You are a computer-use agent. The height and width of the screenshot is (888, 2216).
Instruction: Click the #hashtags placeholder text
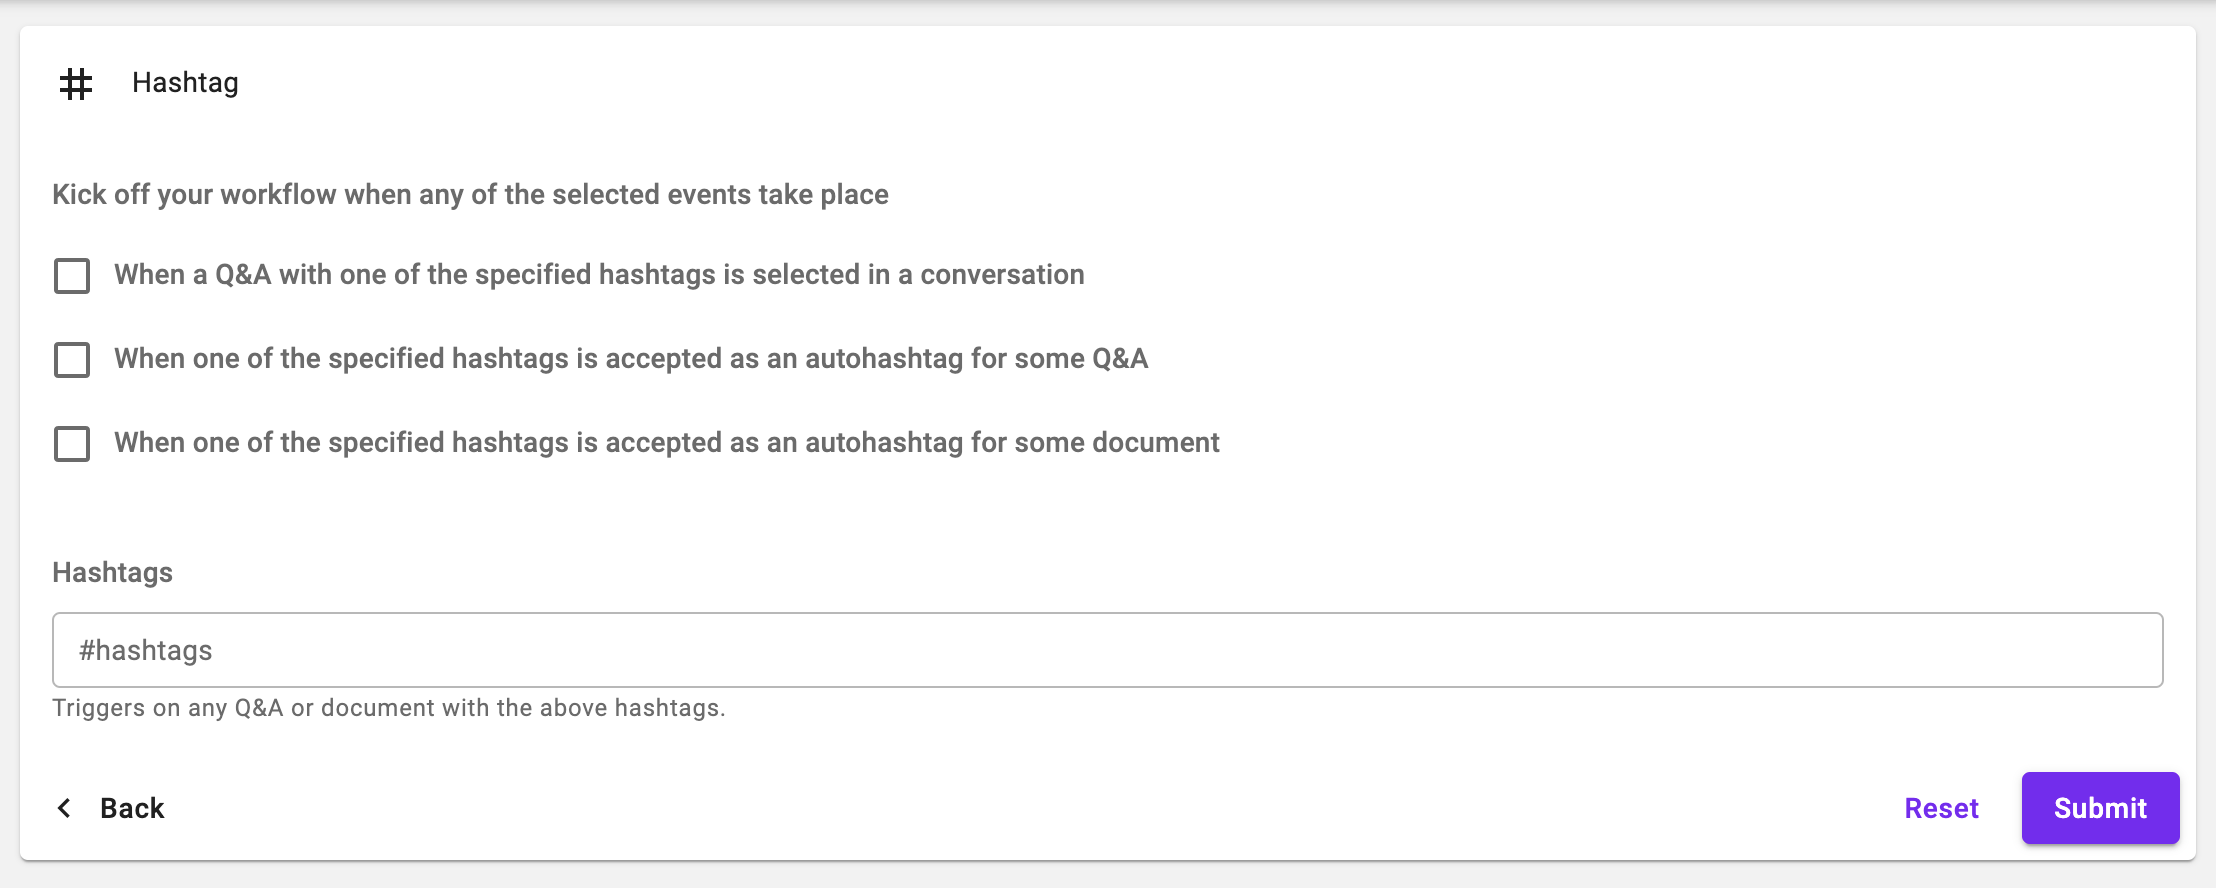(x=146, y=651)
